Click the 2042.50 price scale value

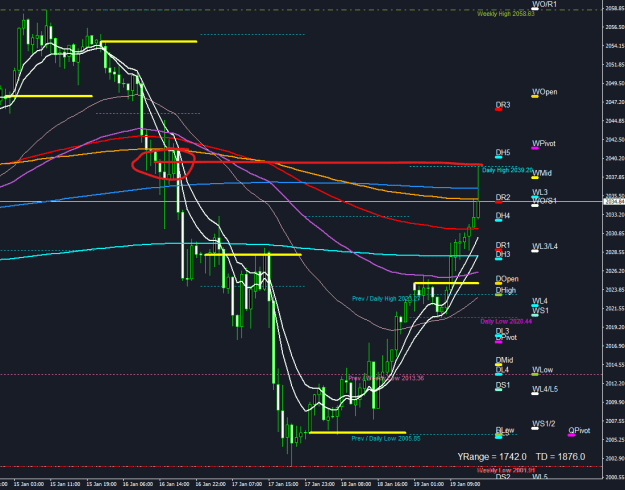(x=615, y=140)
